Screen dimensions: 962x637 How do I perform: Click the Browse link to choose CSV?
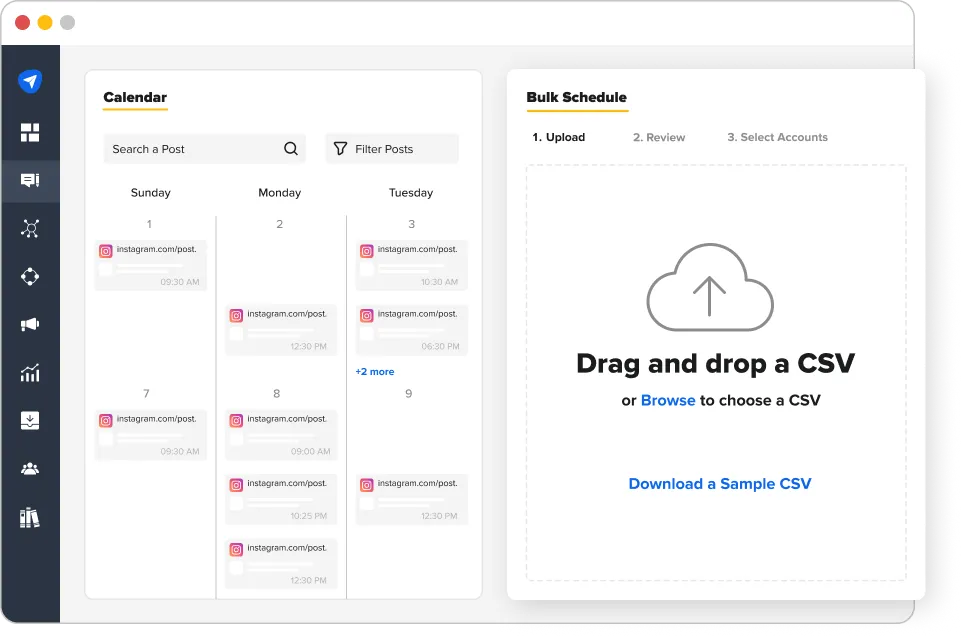668,400
